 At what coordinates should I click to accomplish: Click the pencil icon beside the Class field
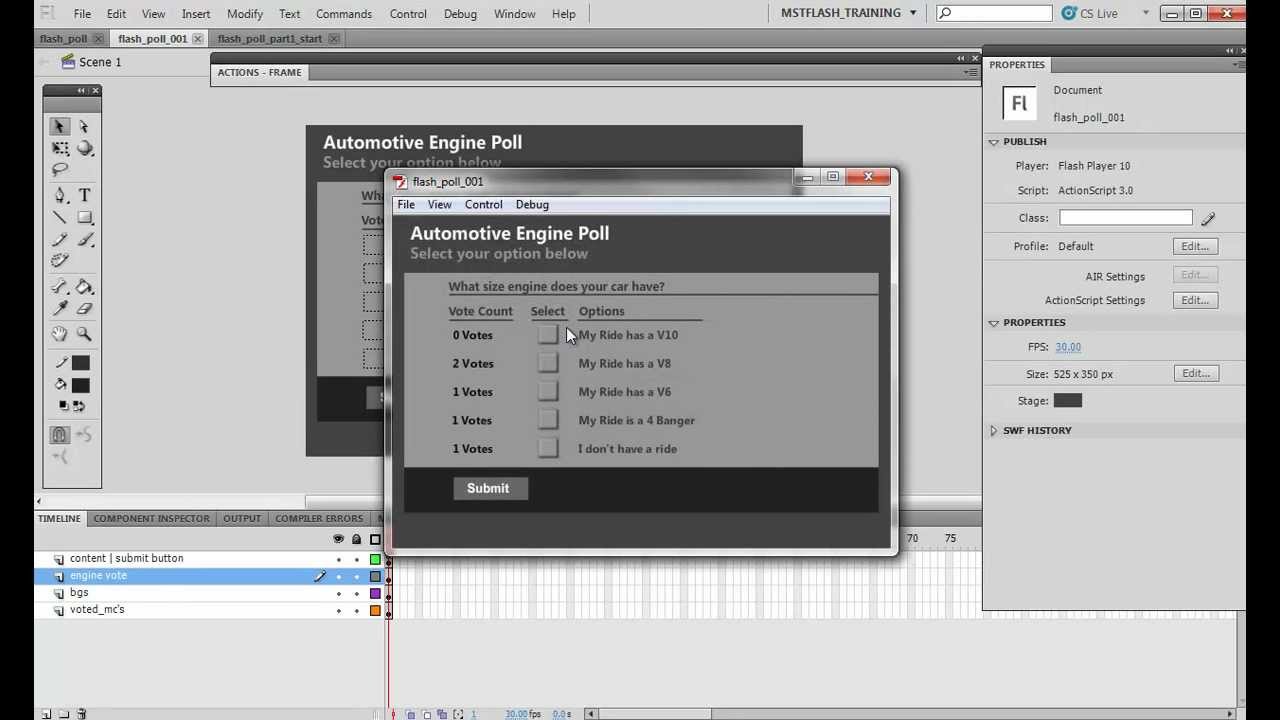[x=1208, y=218]
